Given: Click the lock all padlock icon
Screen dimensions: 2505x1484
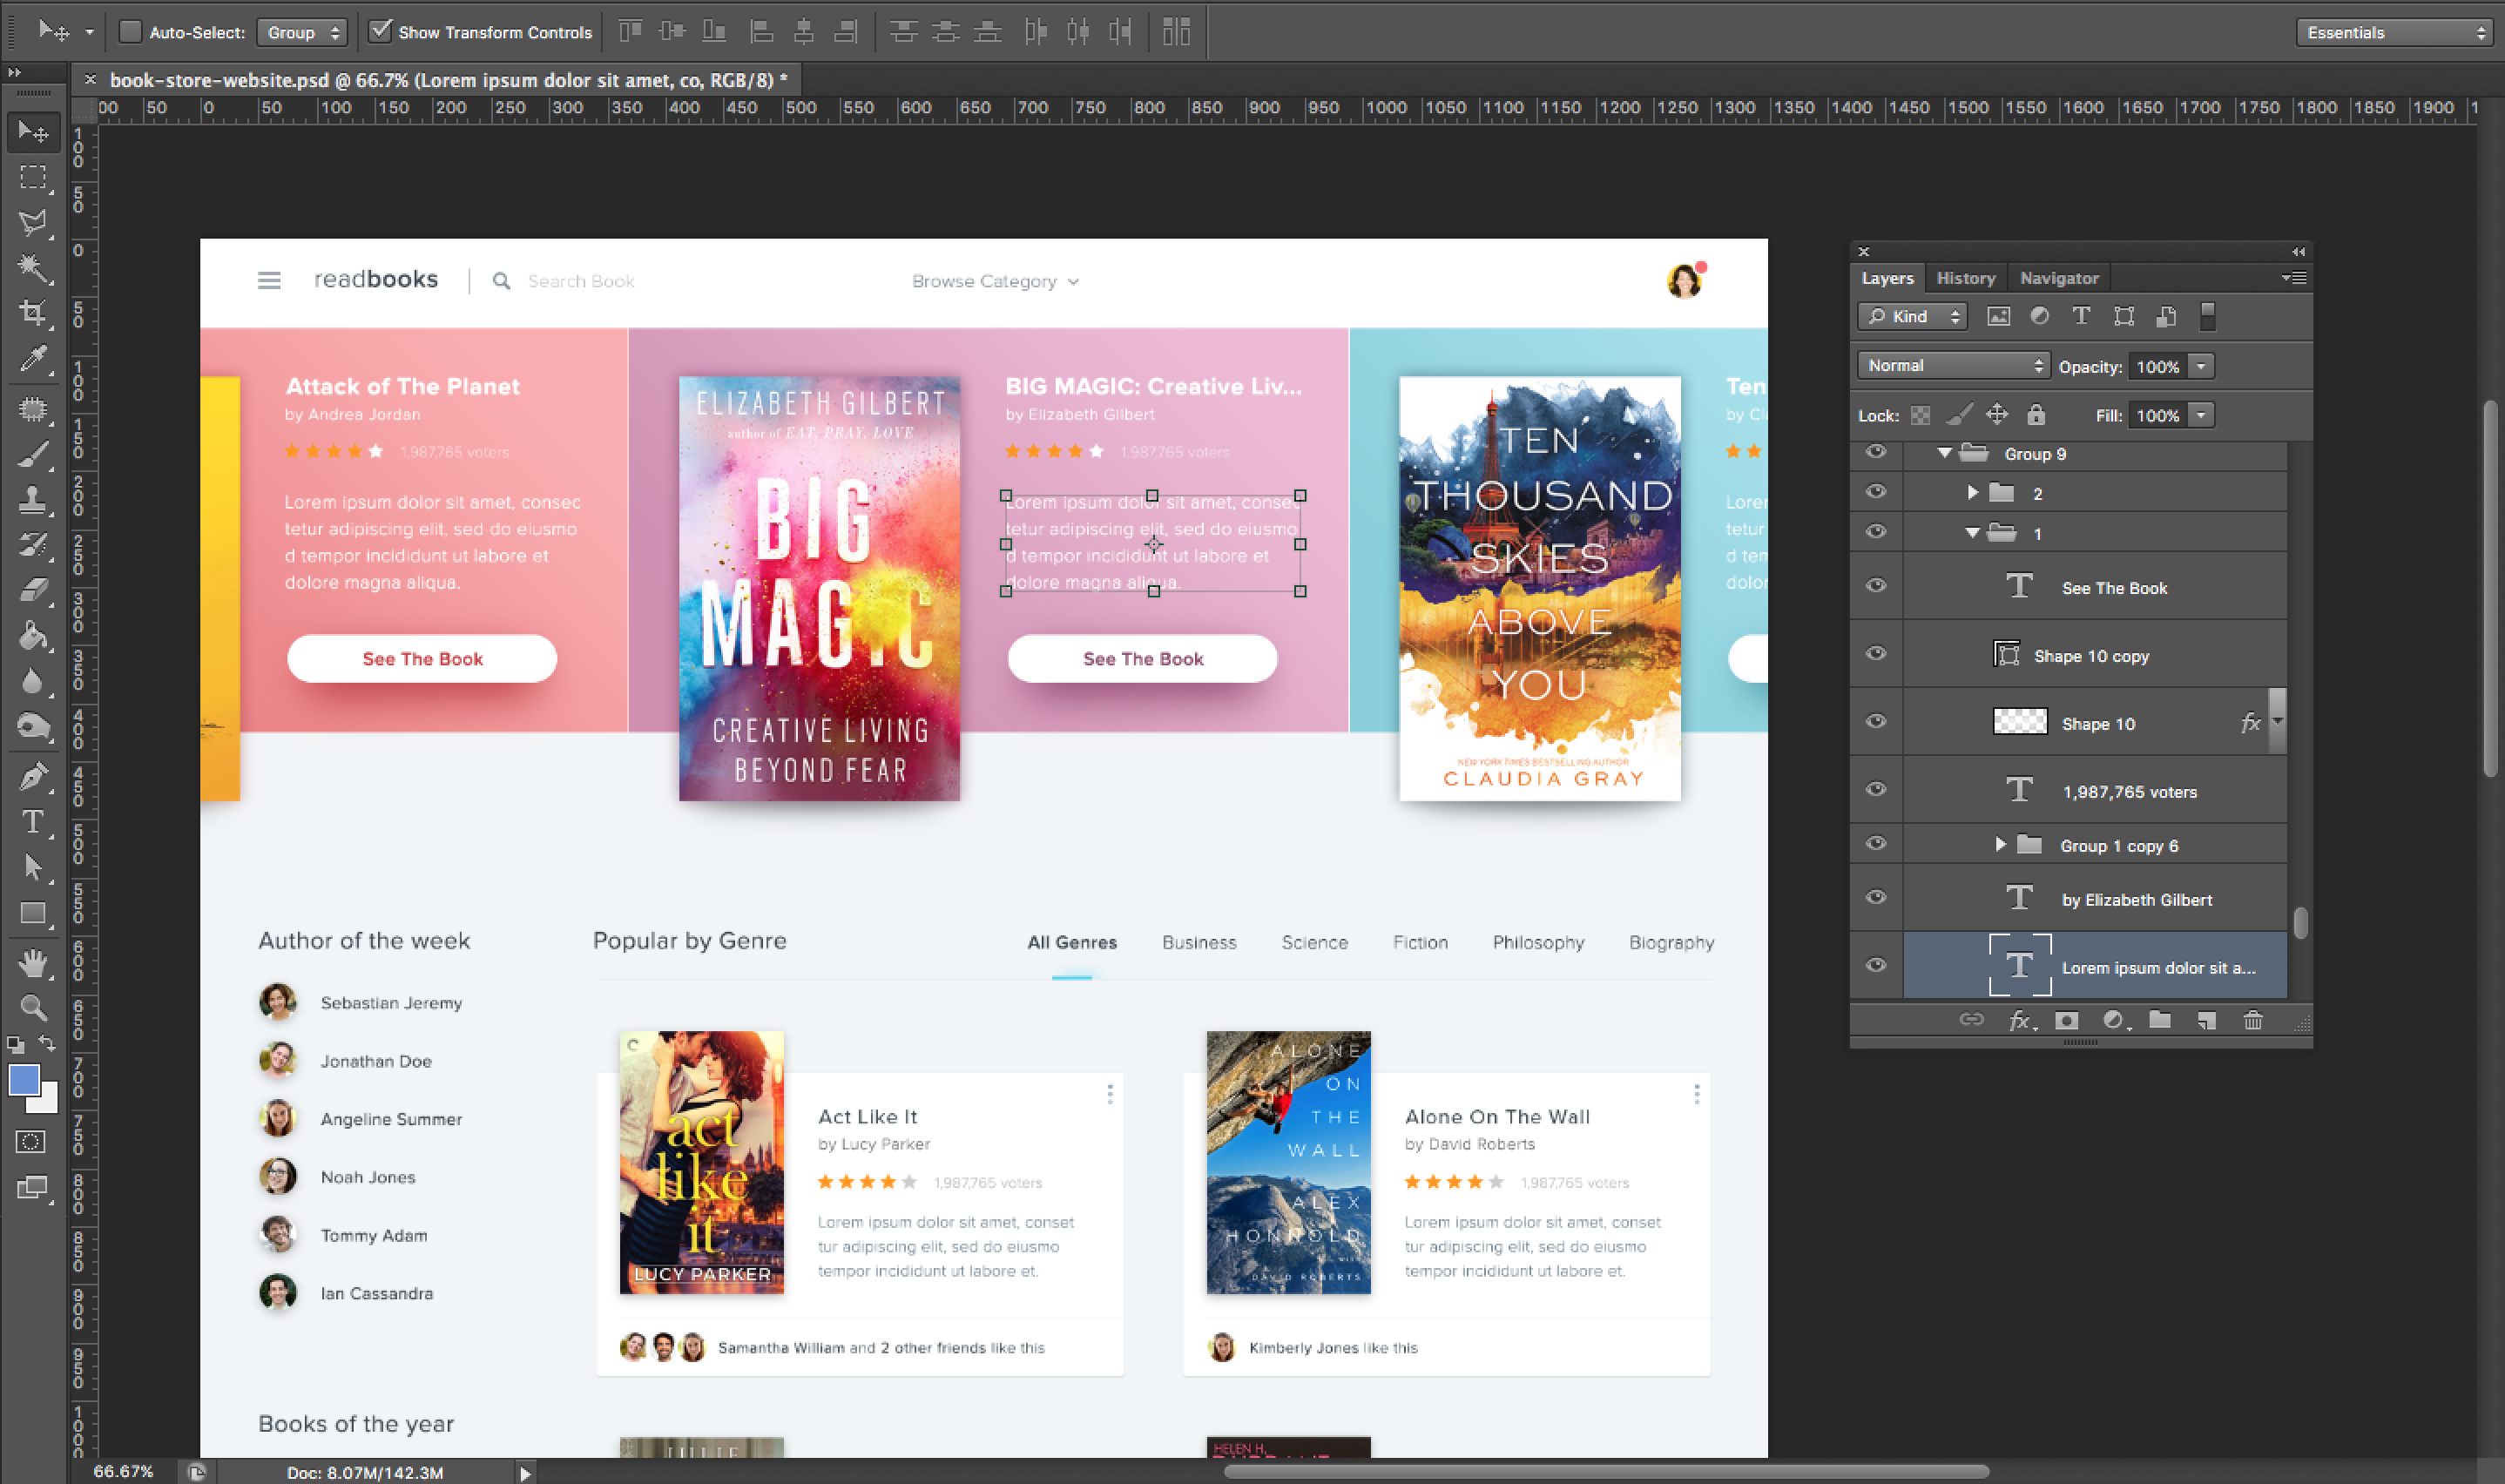Looking at the screenshot, I should [2036, 415].
